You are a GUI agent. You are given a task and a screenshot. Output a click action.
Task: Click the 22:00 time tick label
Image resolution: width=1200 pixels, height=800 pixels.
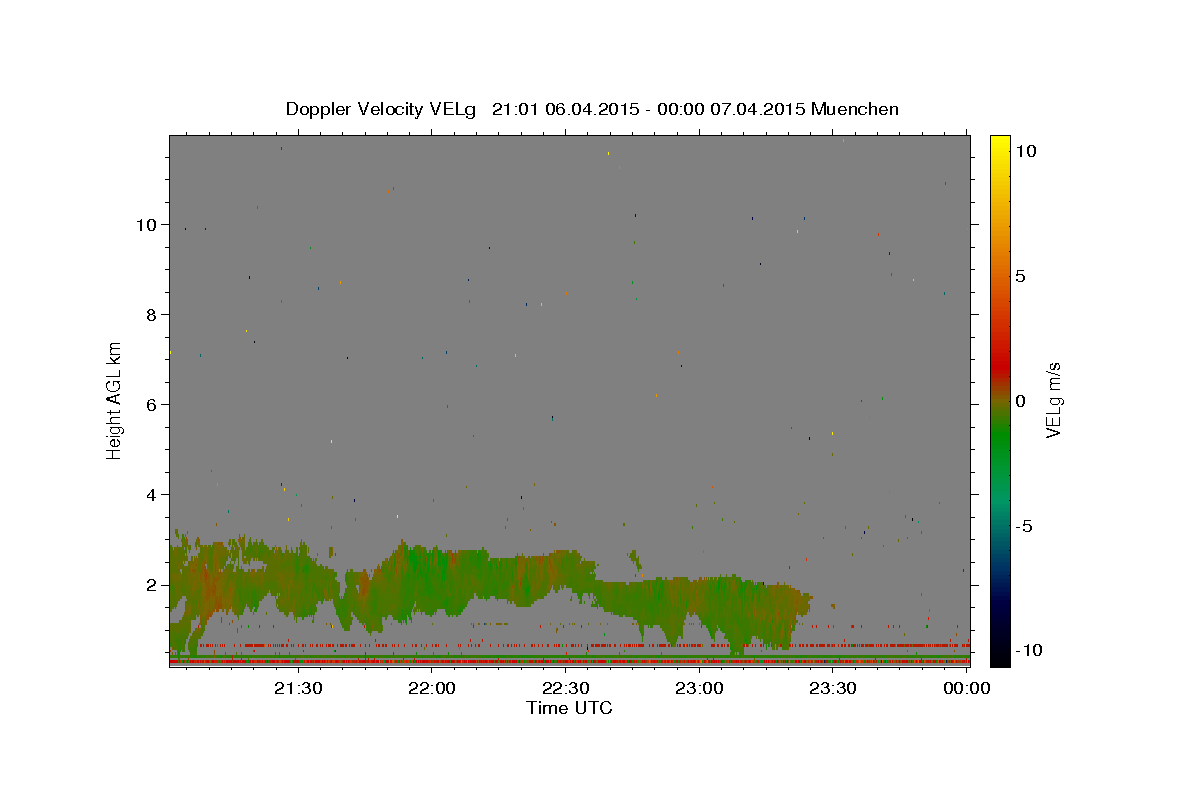pyautogui.click(x=432, y=688)
